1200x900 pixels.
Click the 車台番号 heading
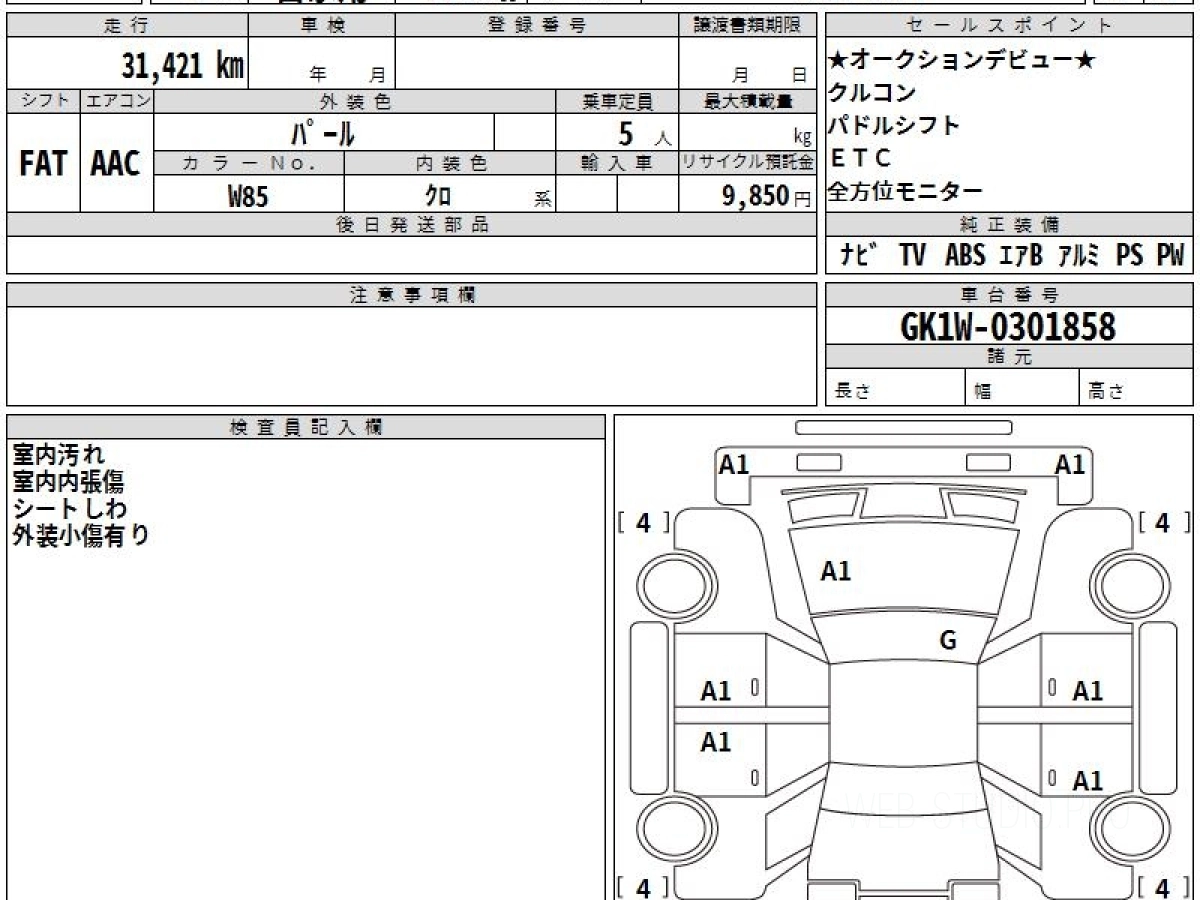(1009, 295)
